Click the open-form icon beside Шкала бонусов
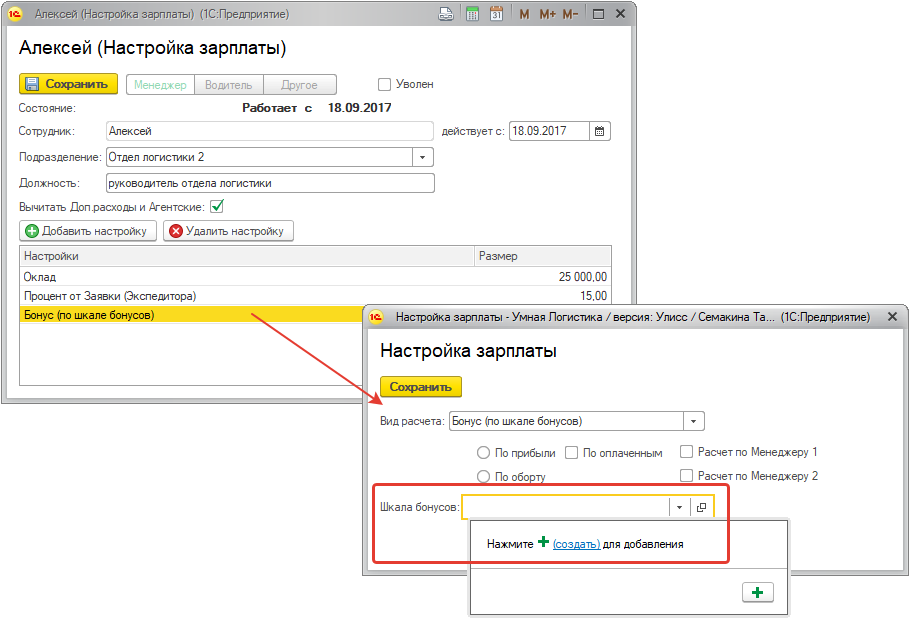Screen dimensions: 909x619 [x=701, y=507]
